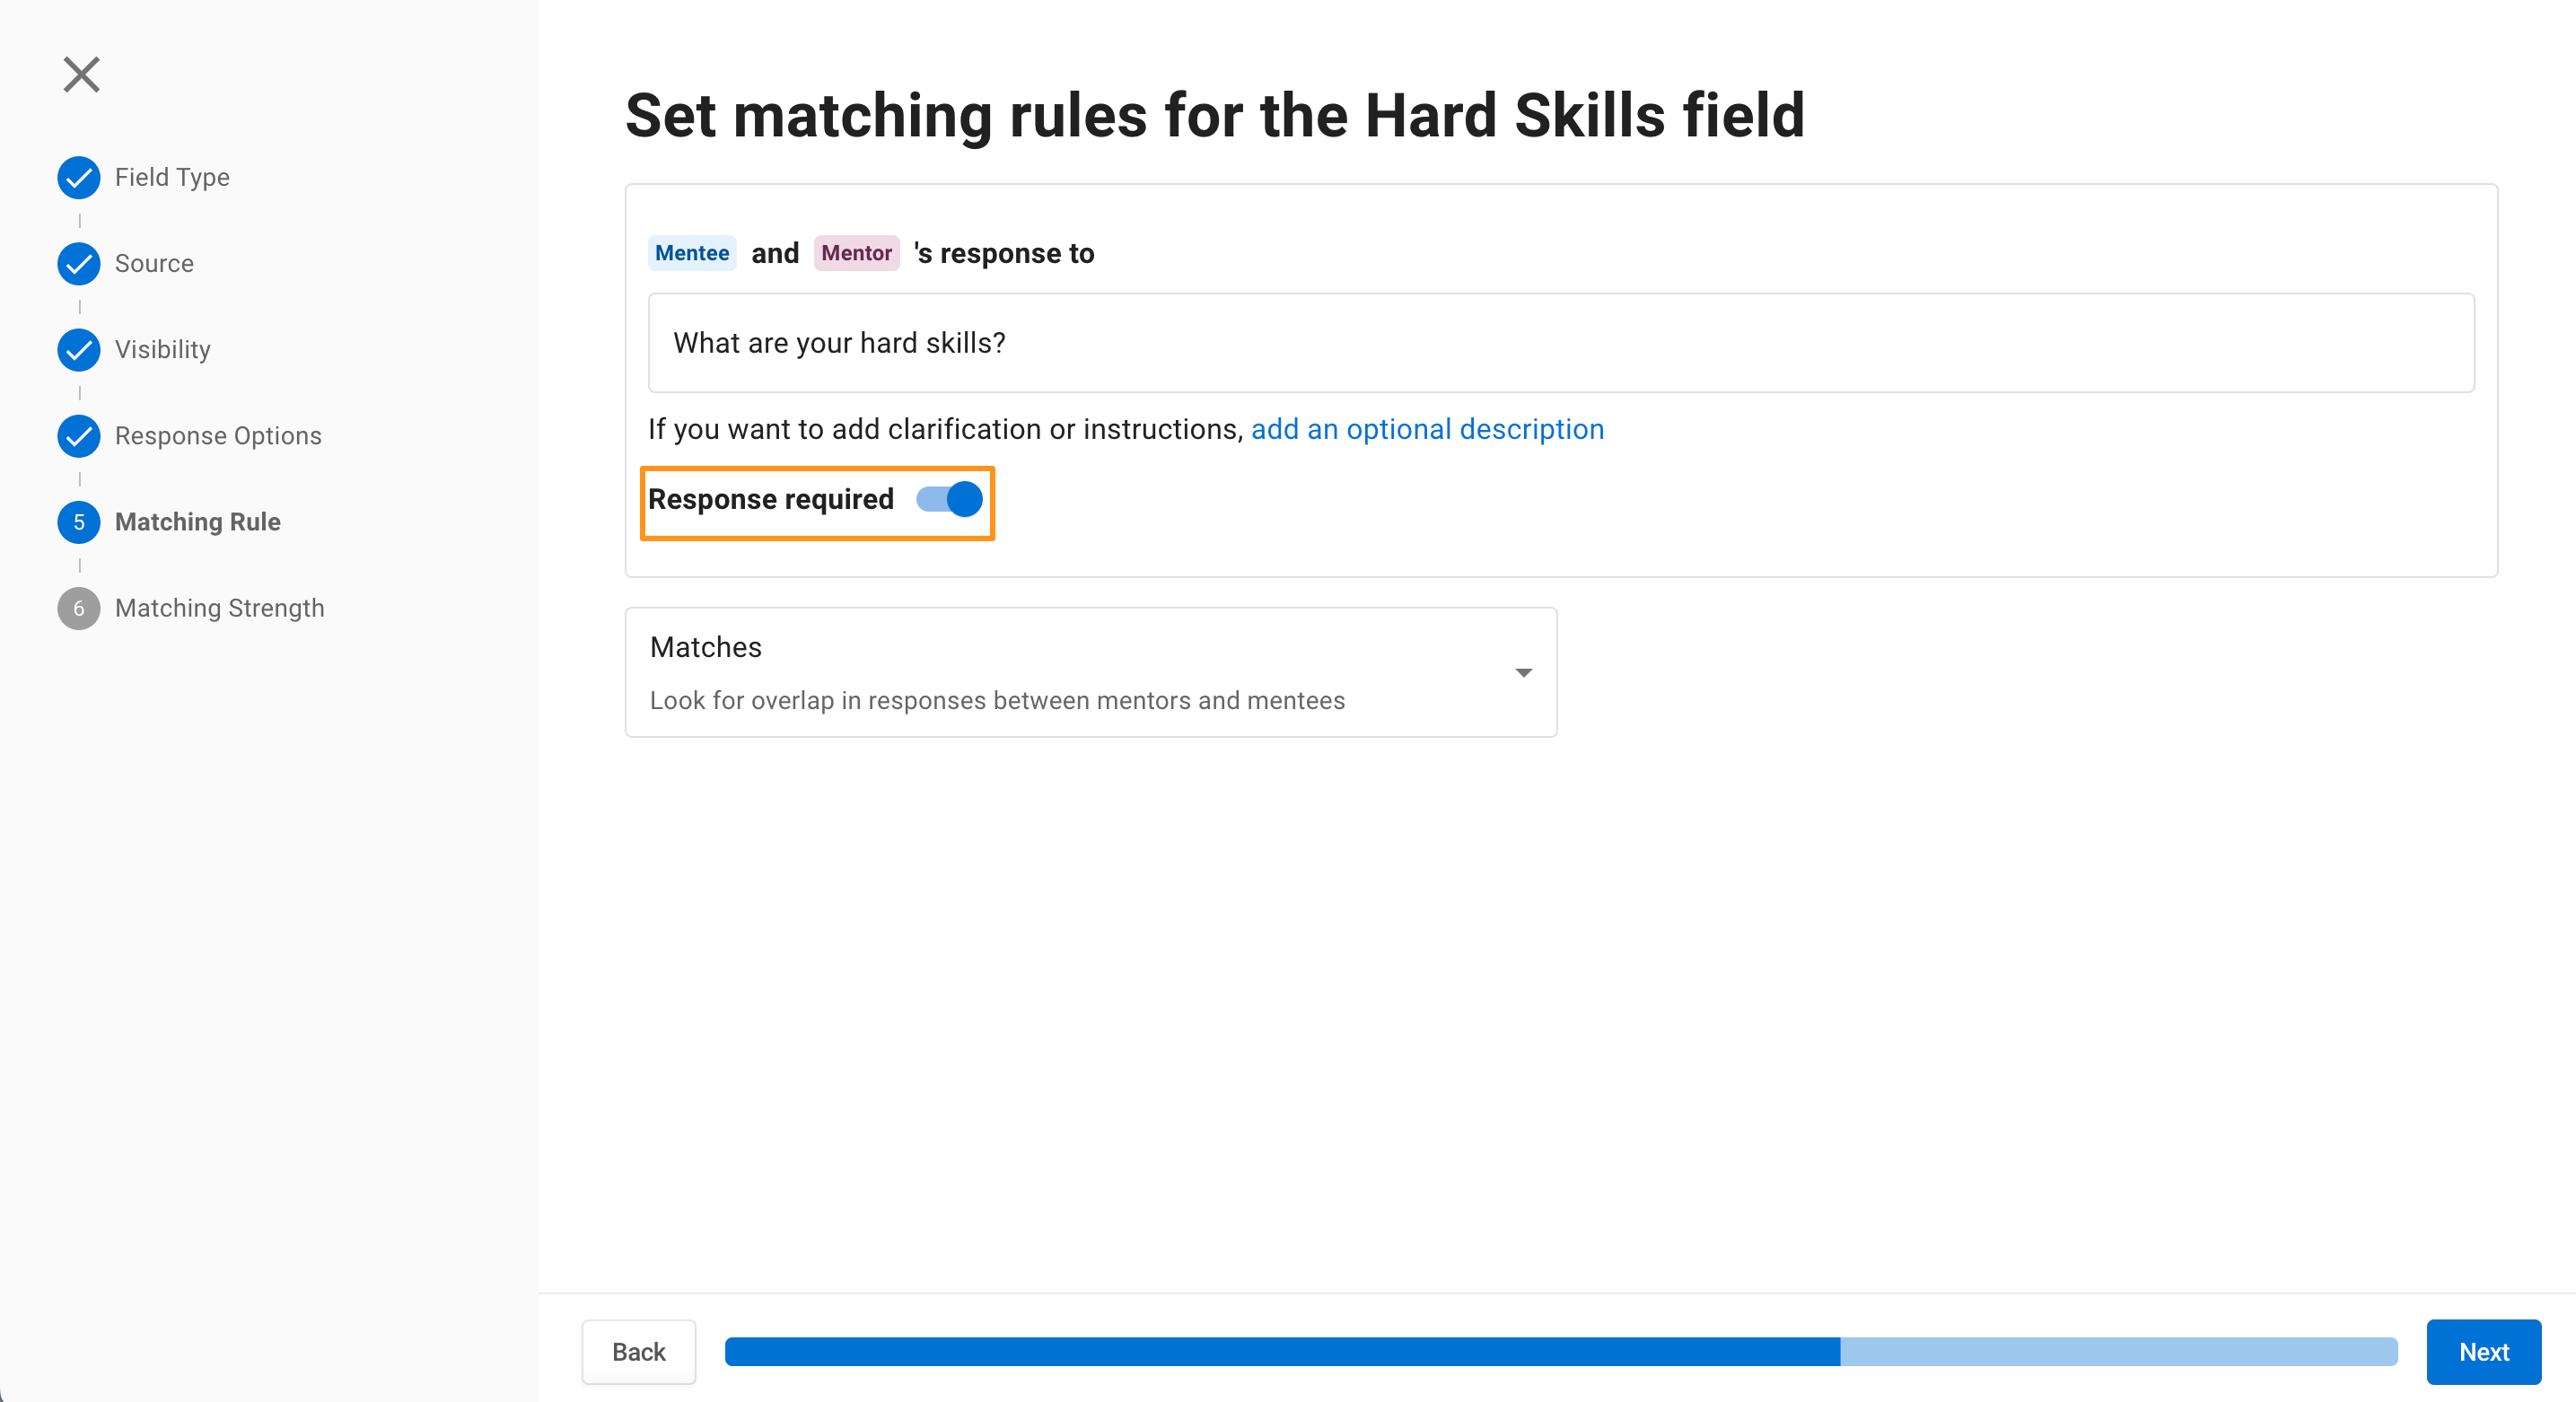Viewport: 2576px width, 1402px height.
Task: Click the Field Type checkmark icon
Action: click(x=79, y=178)
